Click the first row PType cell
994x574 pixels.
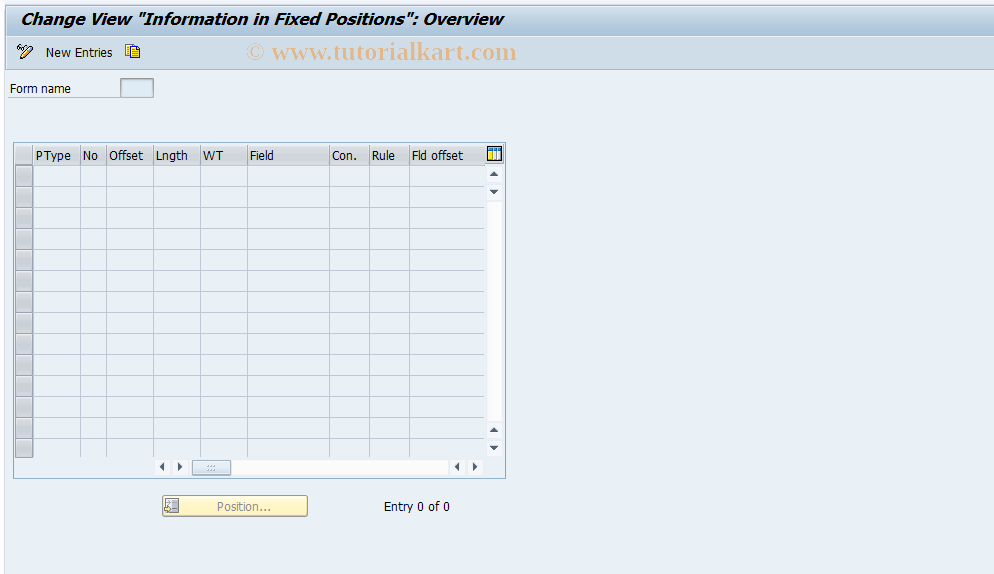(56, 176)
